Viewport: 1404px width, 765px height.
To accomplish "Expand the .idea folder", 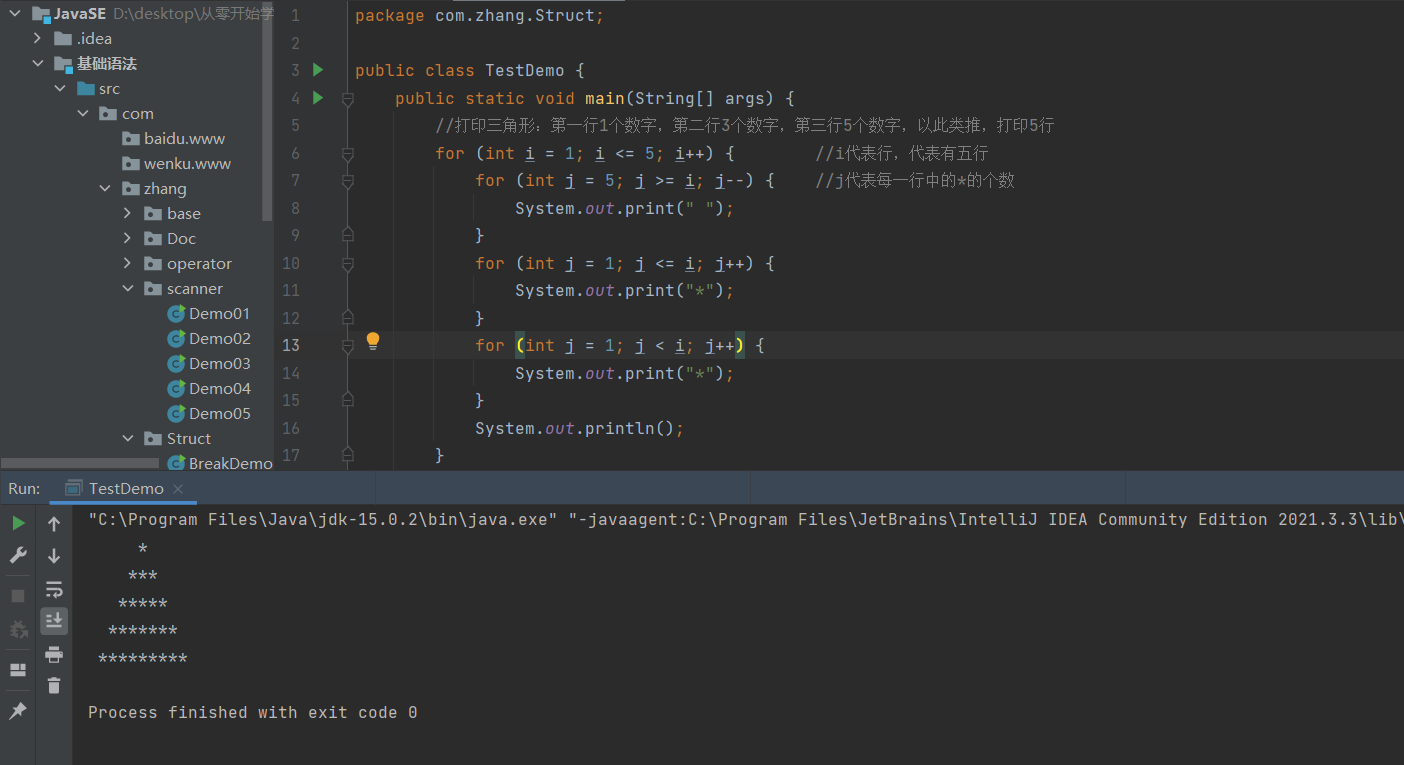I will (38, 38).
